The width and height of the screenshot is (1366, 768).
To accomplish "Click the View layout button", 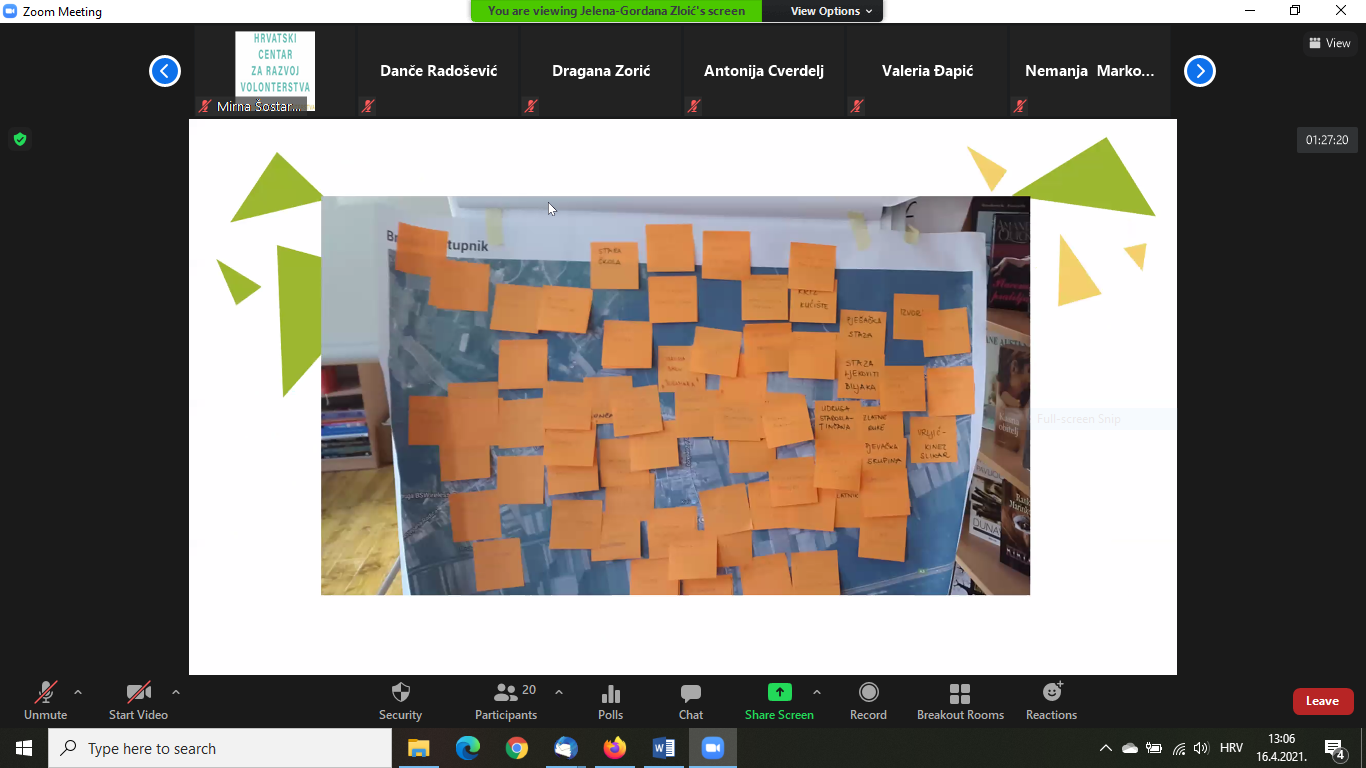I will [x=1329, y=43].
